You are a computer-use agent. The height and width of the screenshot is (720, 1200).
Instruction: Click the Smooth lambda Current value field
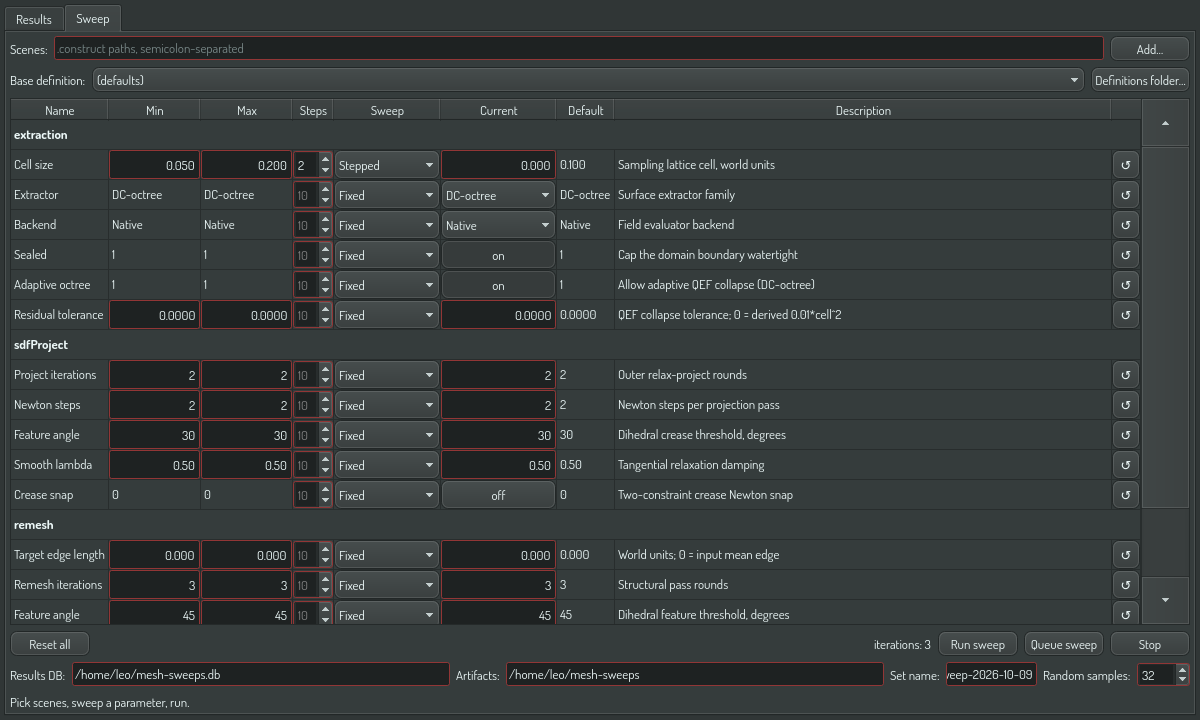(x=498, y=465)
